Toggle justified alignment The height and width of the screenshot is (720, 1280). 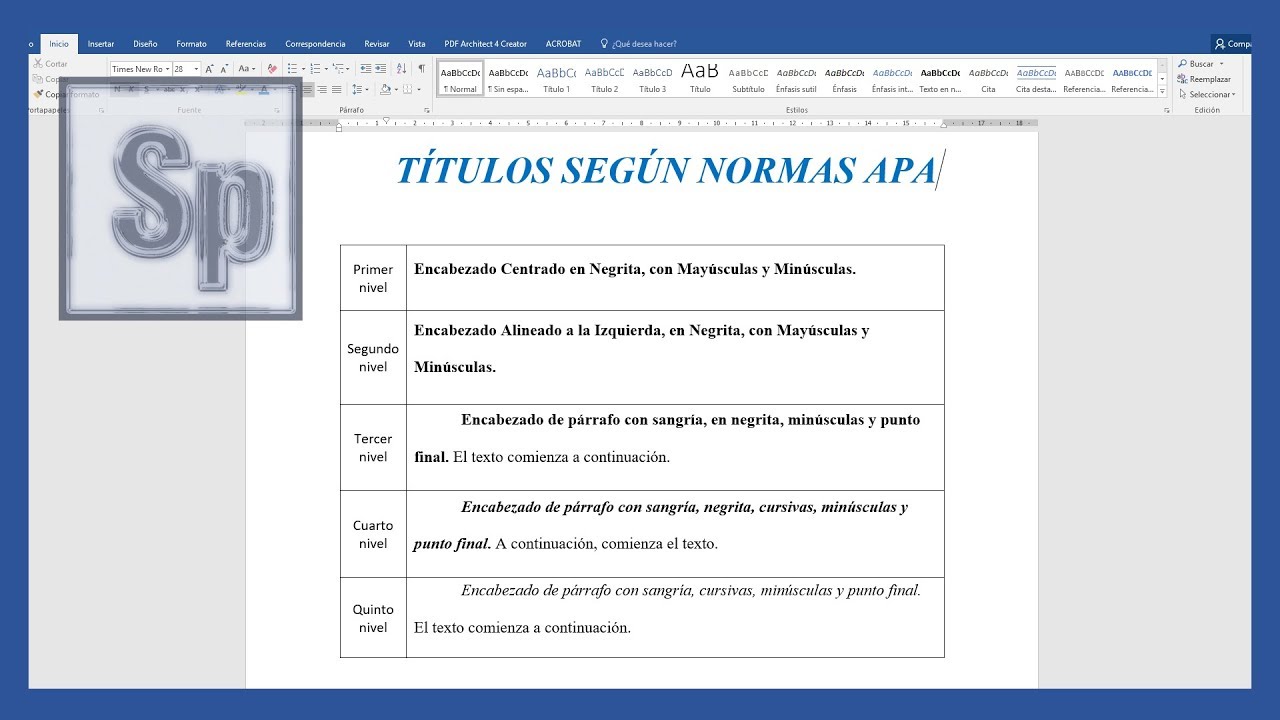pos(336,89)
